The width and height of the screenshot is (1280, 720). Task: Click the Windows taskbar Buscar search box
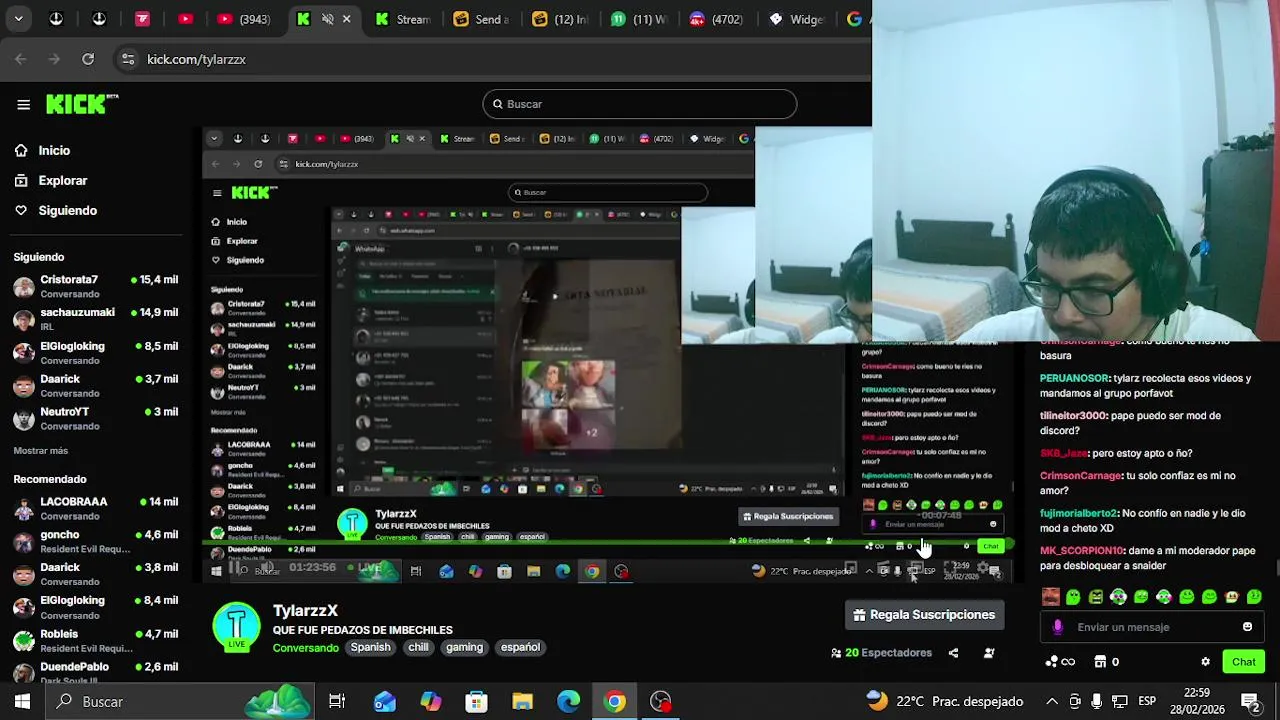[180, 701]
